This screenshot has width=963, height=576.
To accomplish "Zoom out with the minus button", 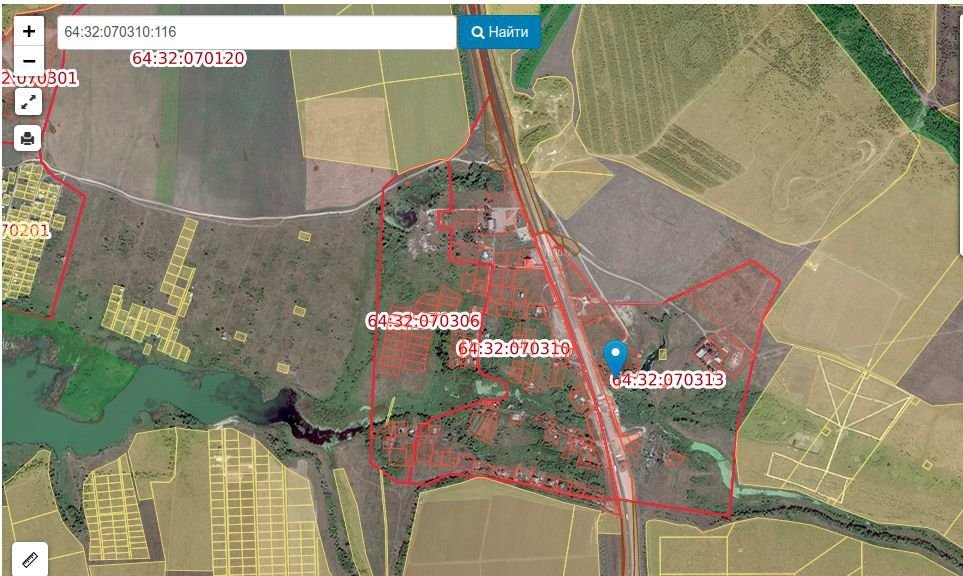I will point(29,60).
